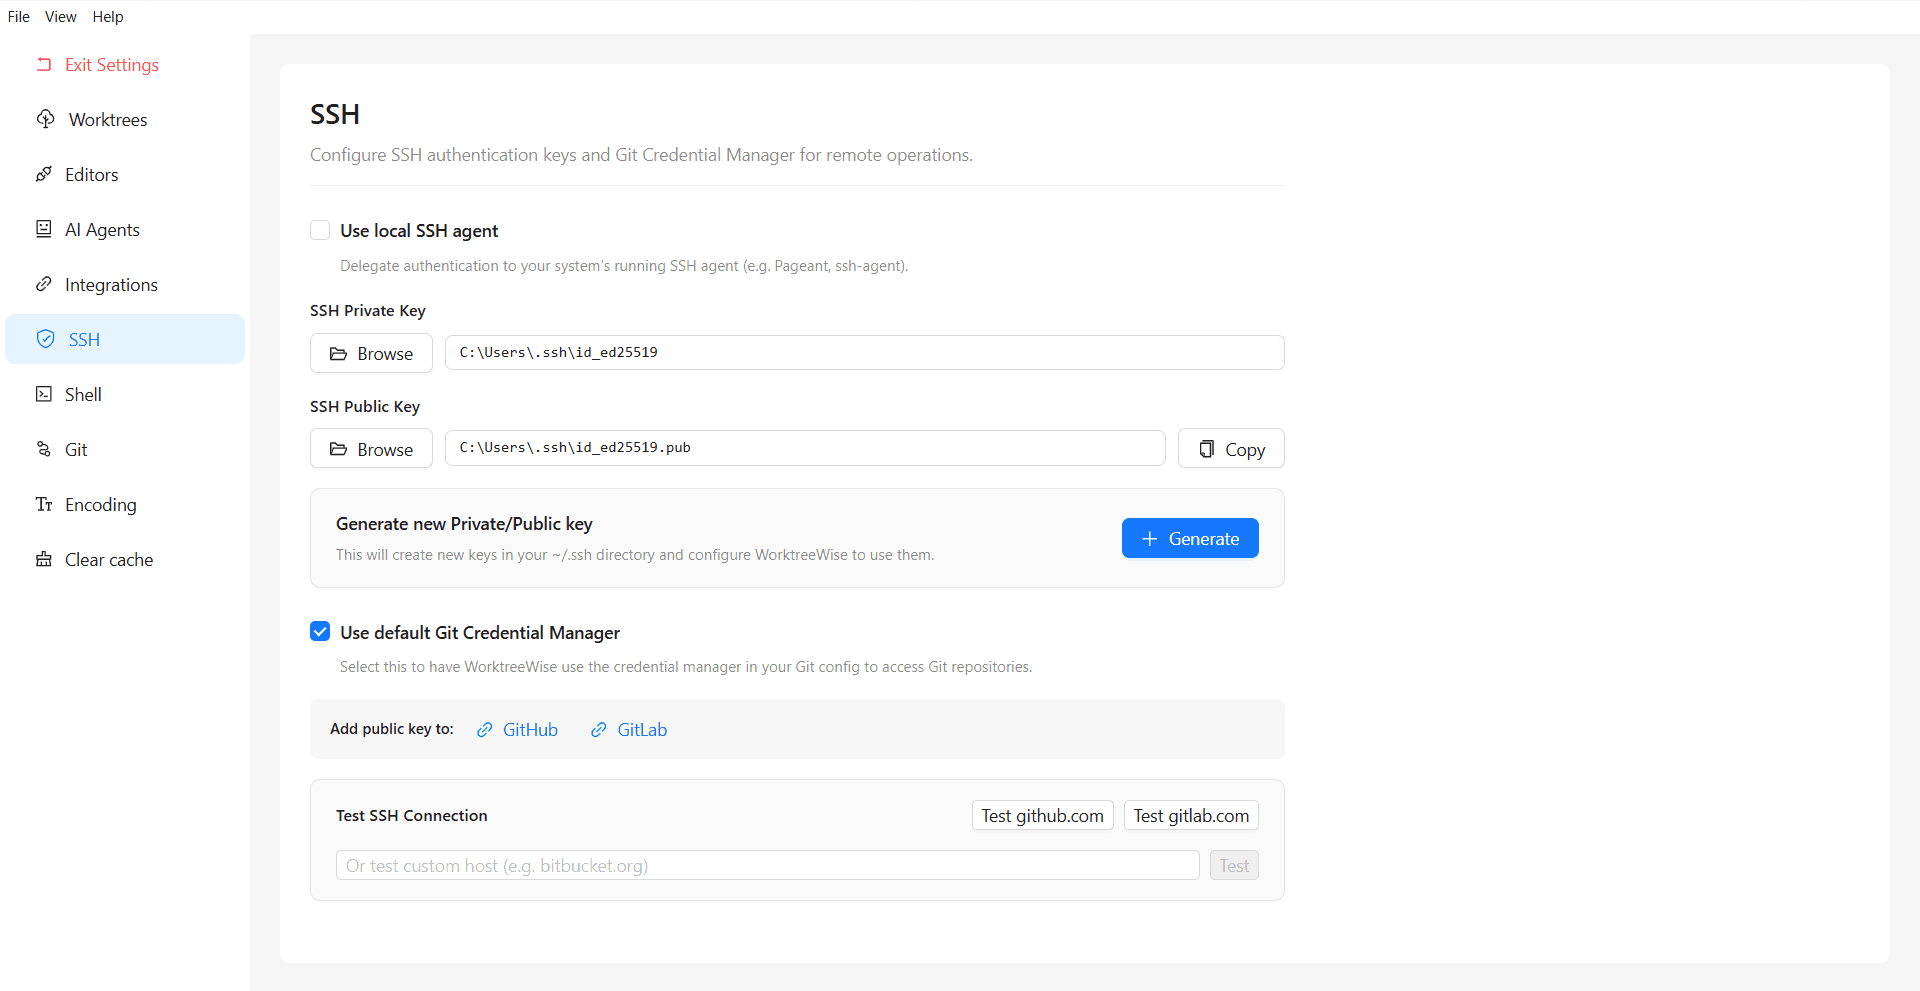The width and height of the screenshot is (1920, 991).
Task: Click the folder icon on Public Key Browse
Action: [339, 450]
